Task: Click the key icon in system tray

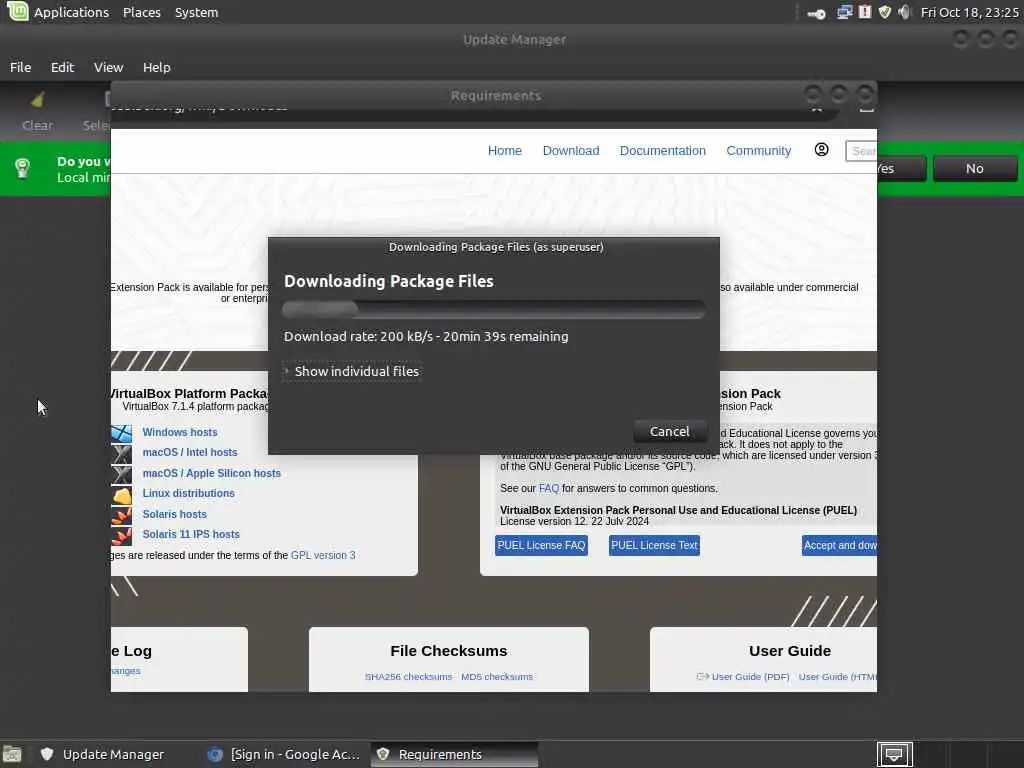Action: click(x=816, y=13)
